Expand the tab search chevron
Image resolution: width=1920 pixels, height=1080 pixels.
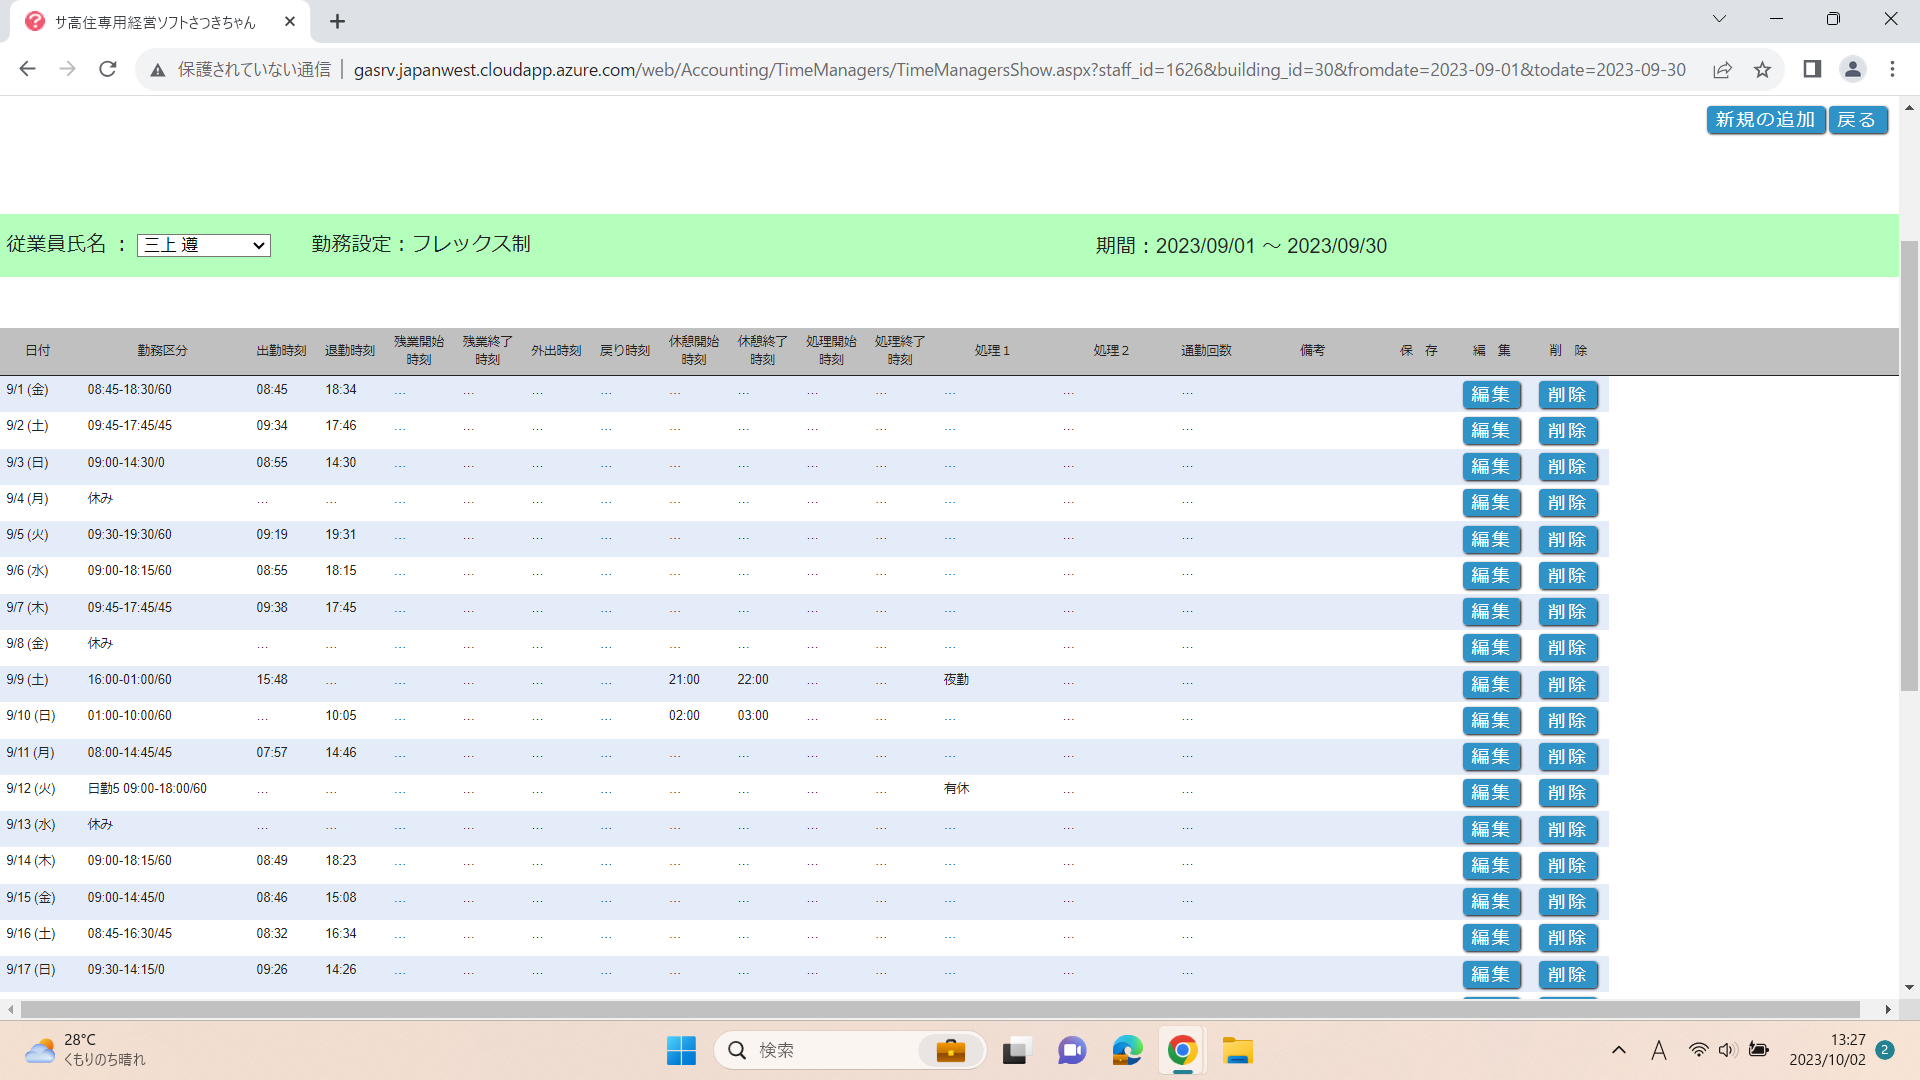[x=1719, y=19]
